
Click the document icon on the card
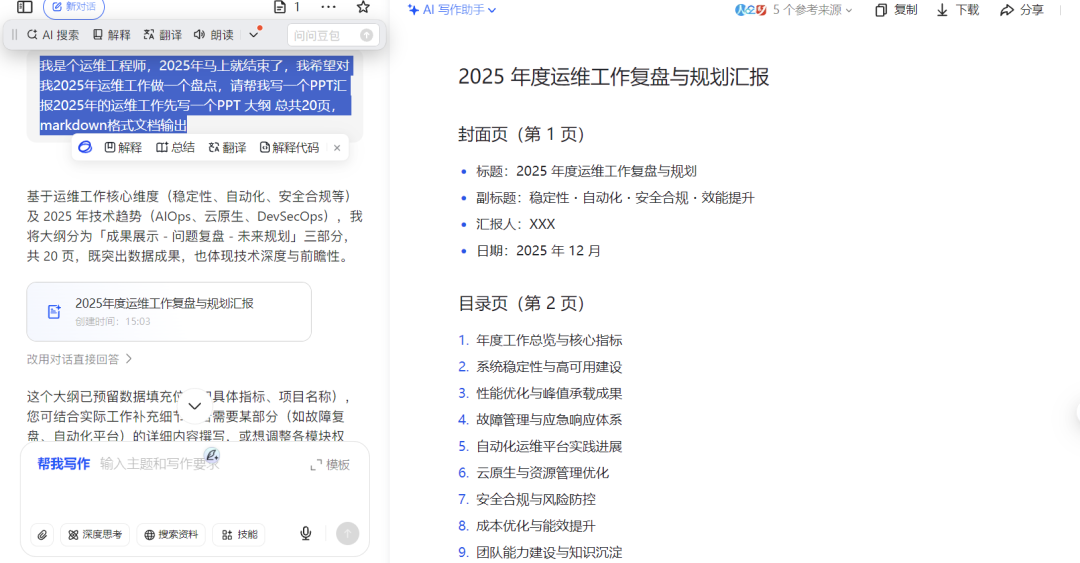(54, 311)
